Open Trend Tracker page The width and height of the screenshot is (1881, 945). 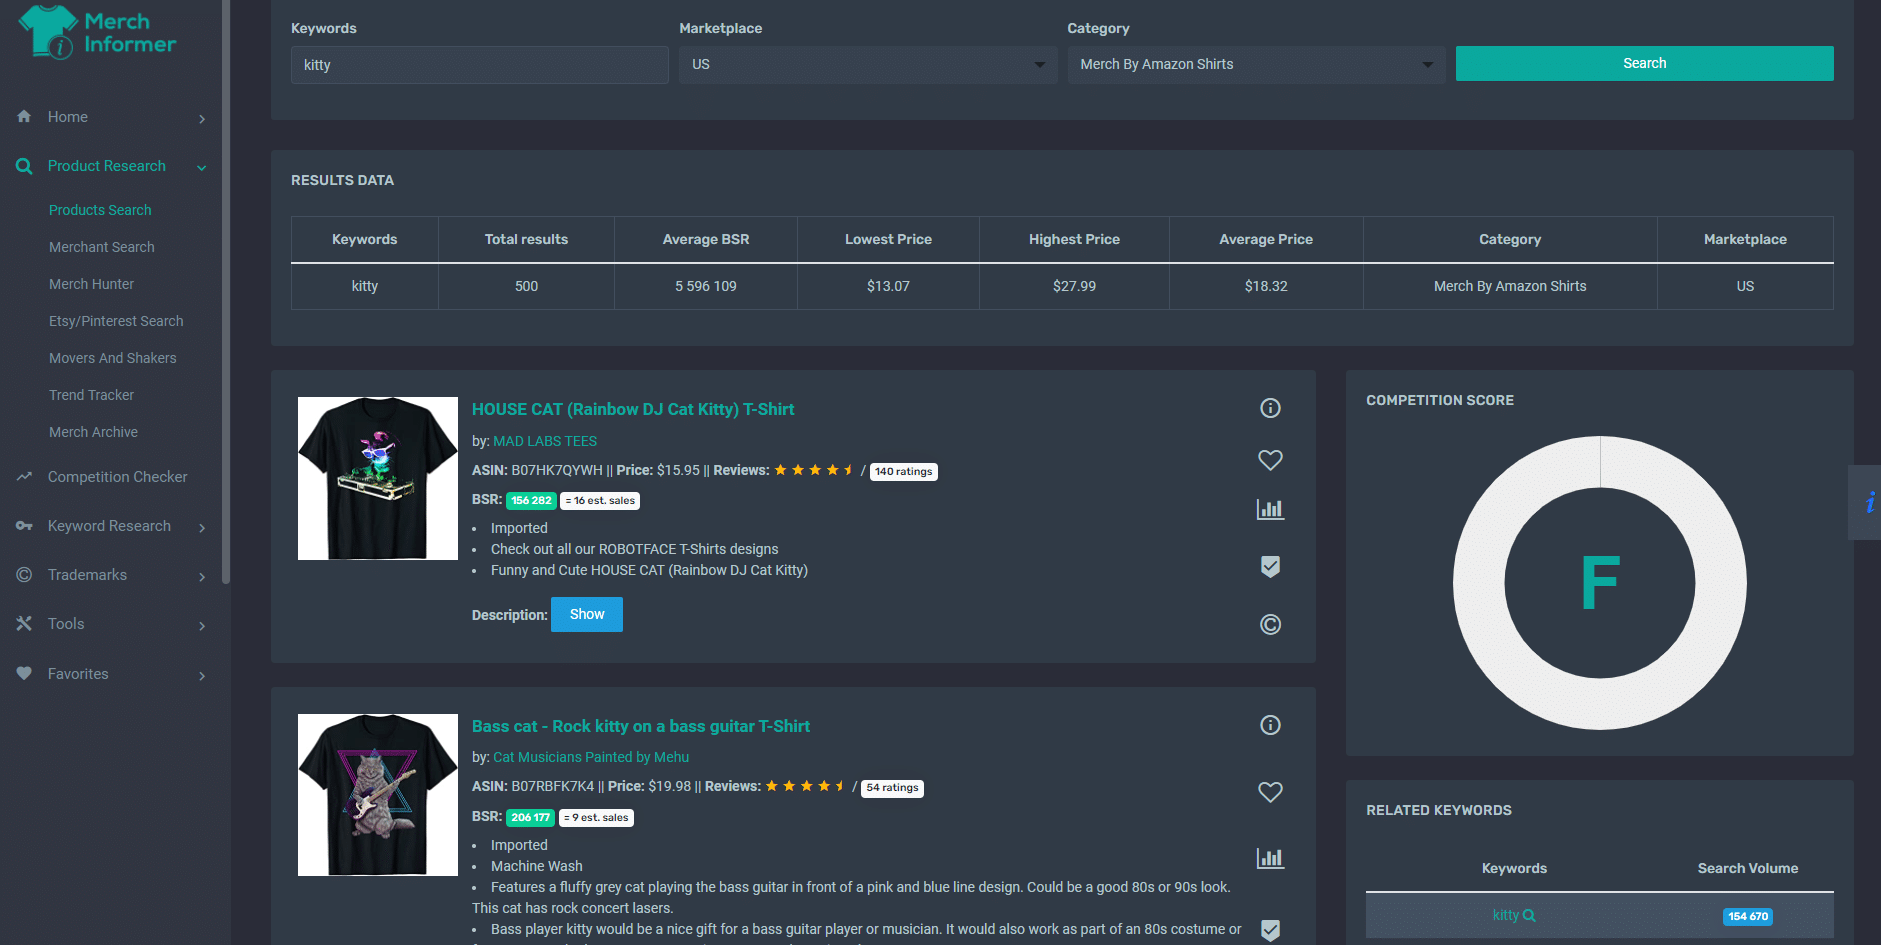[91, 395]
